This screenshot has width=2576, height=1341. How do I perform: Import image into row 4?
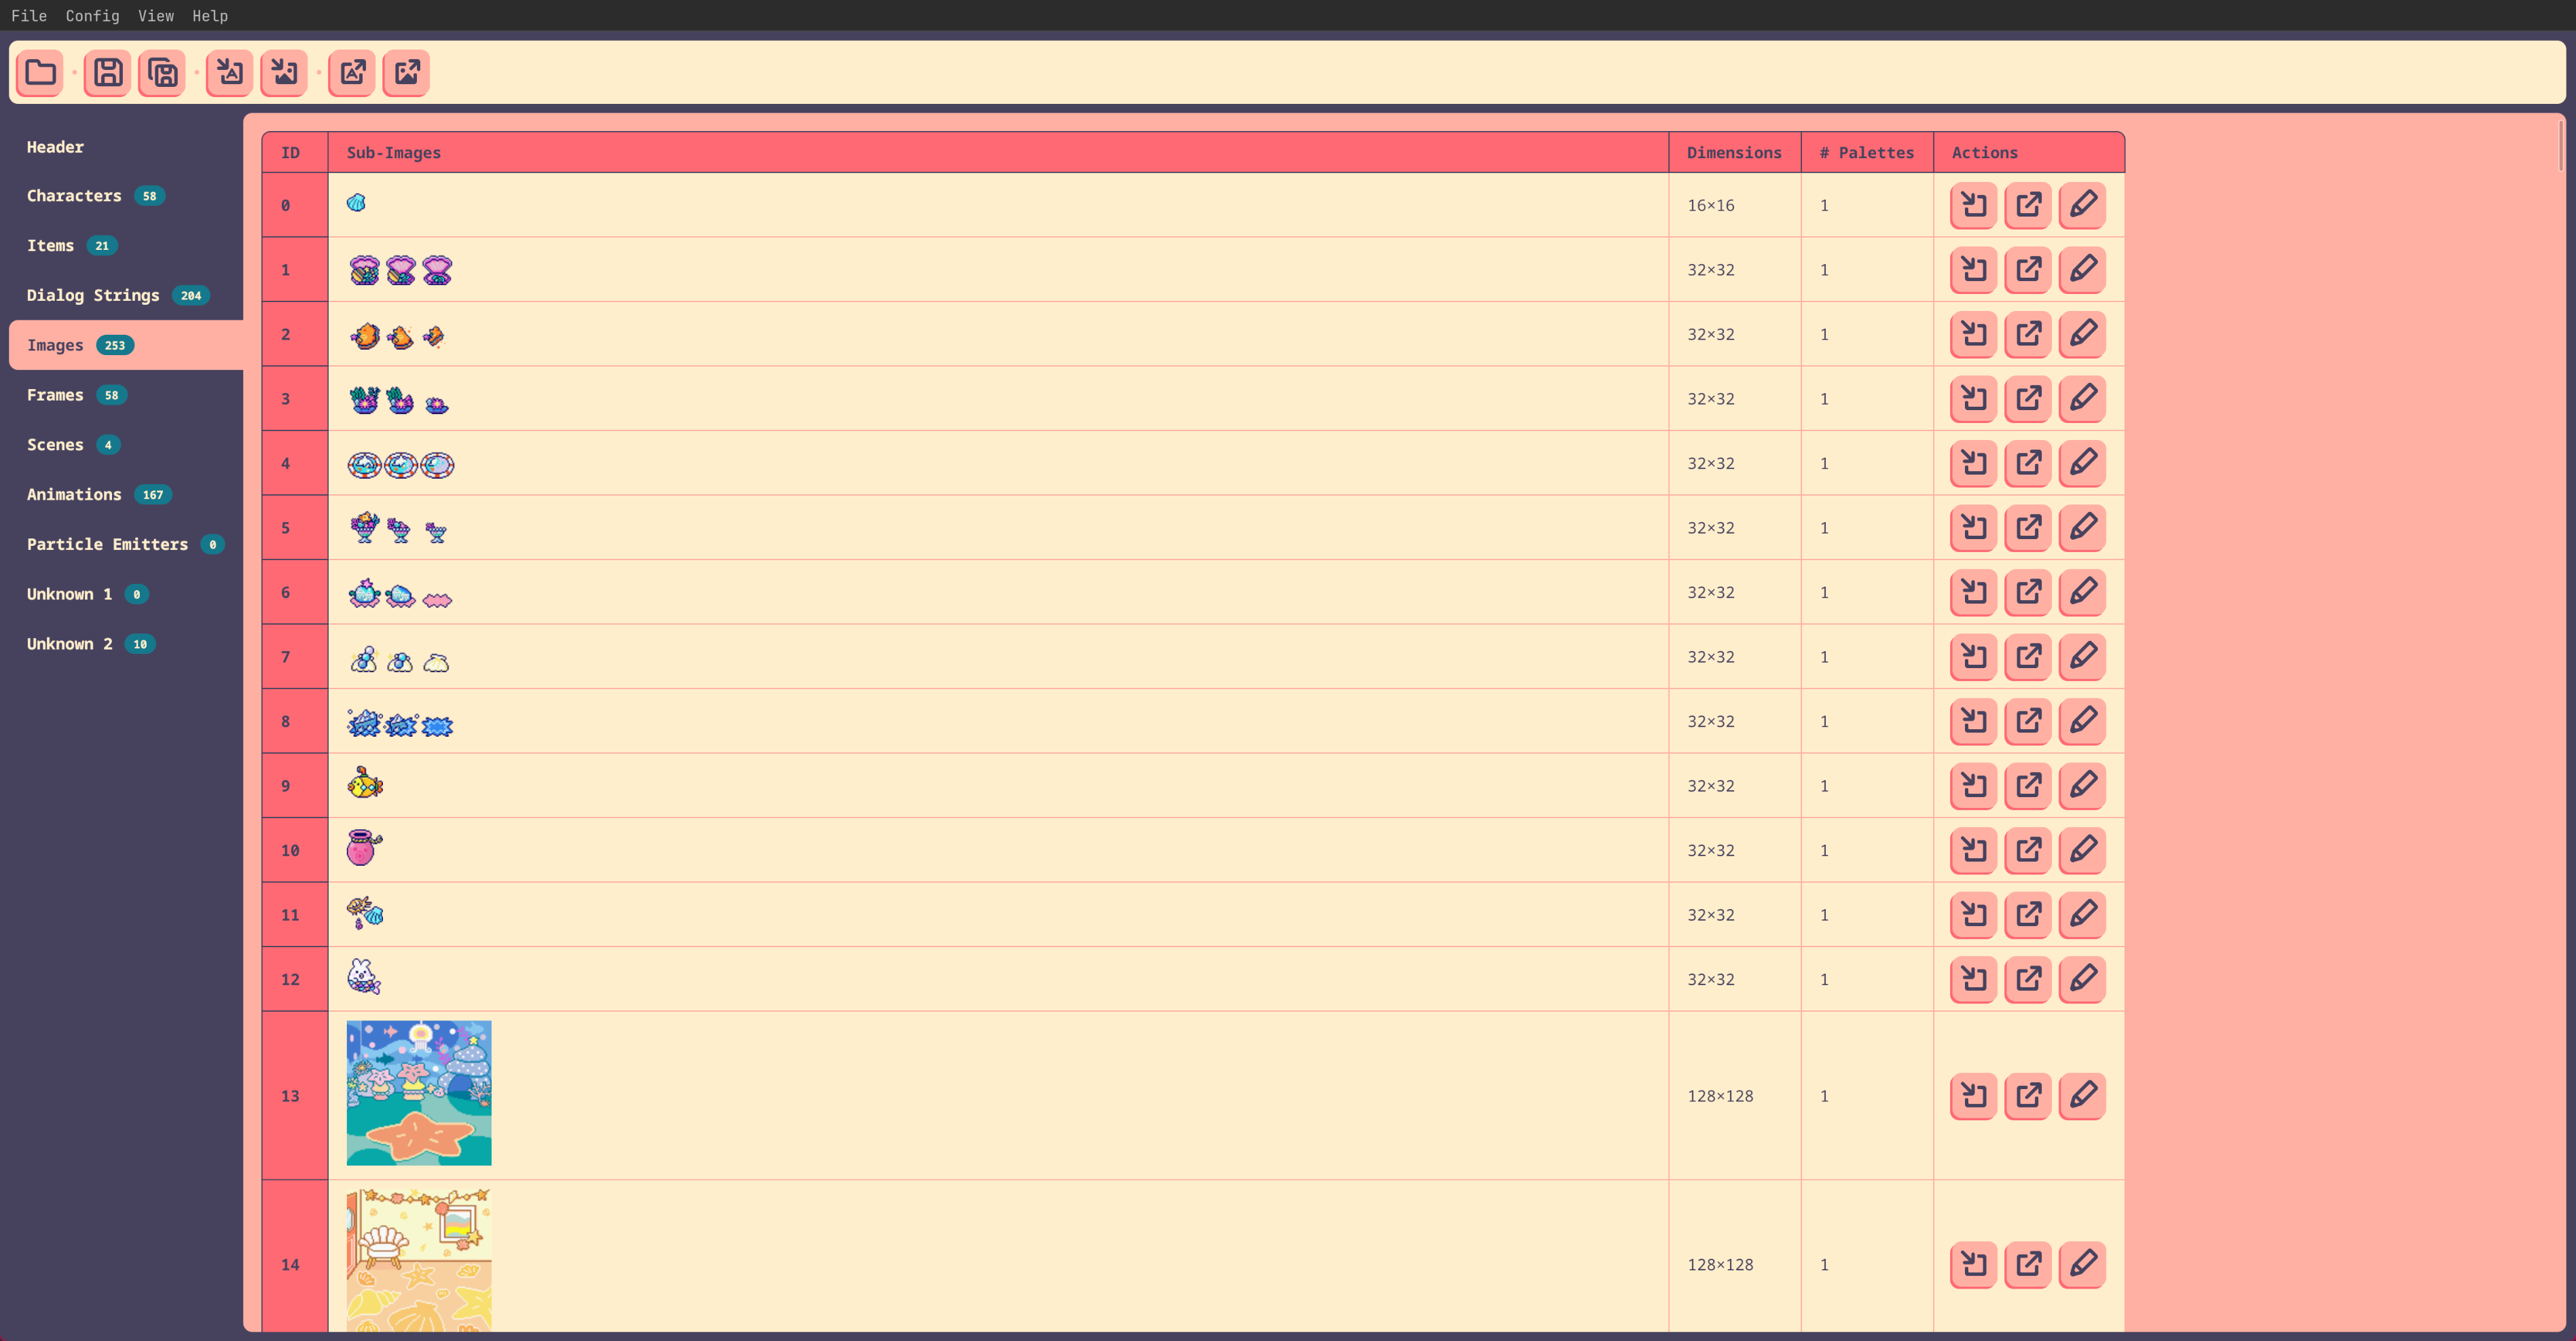pyautogui.click(x=1974, y=463)
